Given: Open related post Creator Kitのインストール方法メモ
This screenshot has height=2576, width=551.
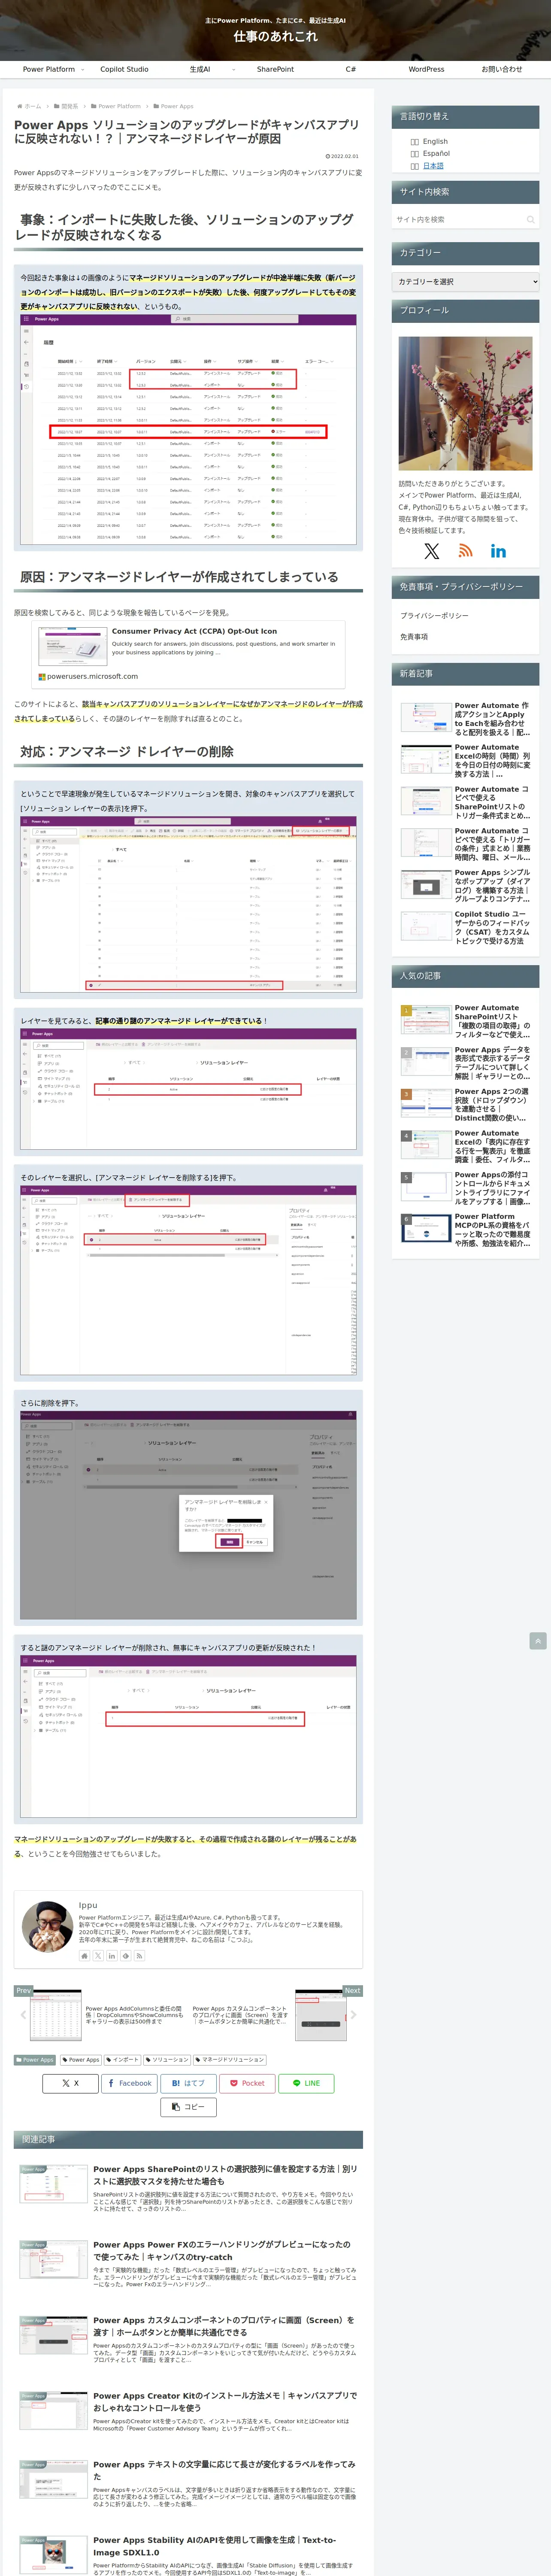Looking at the screenshot, I should coord(188,2413).
